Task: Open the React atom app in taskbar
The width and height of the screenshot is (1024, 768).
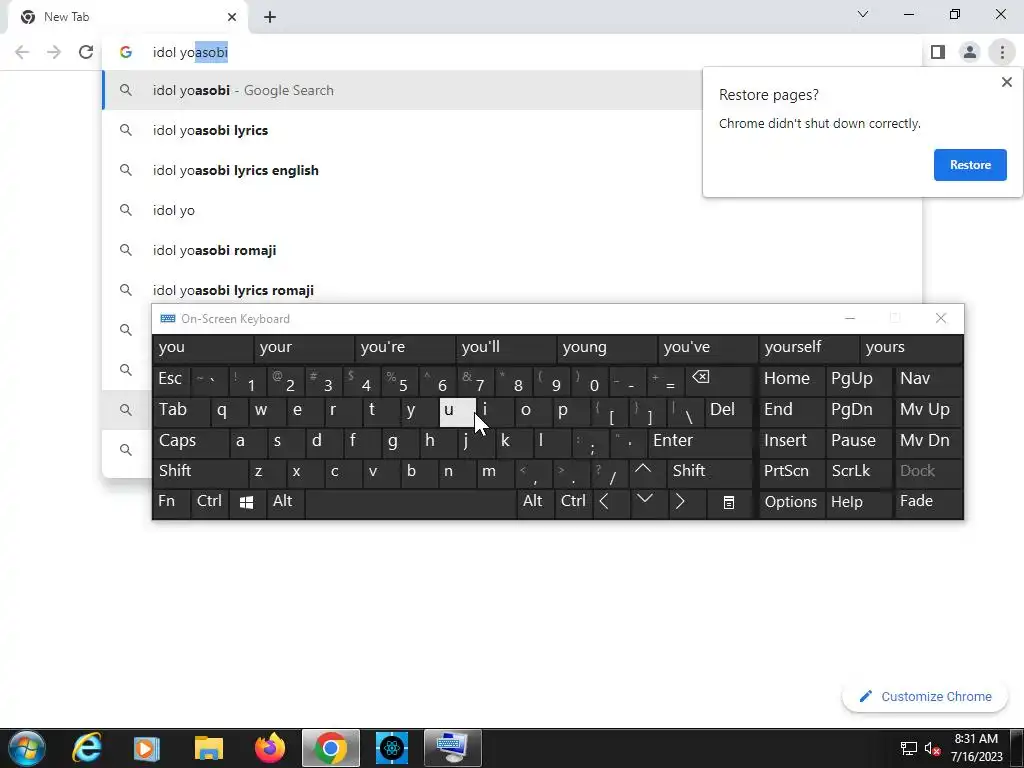Action: [x=392, y=748]
